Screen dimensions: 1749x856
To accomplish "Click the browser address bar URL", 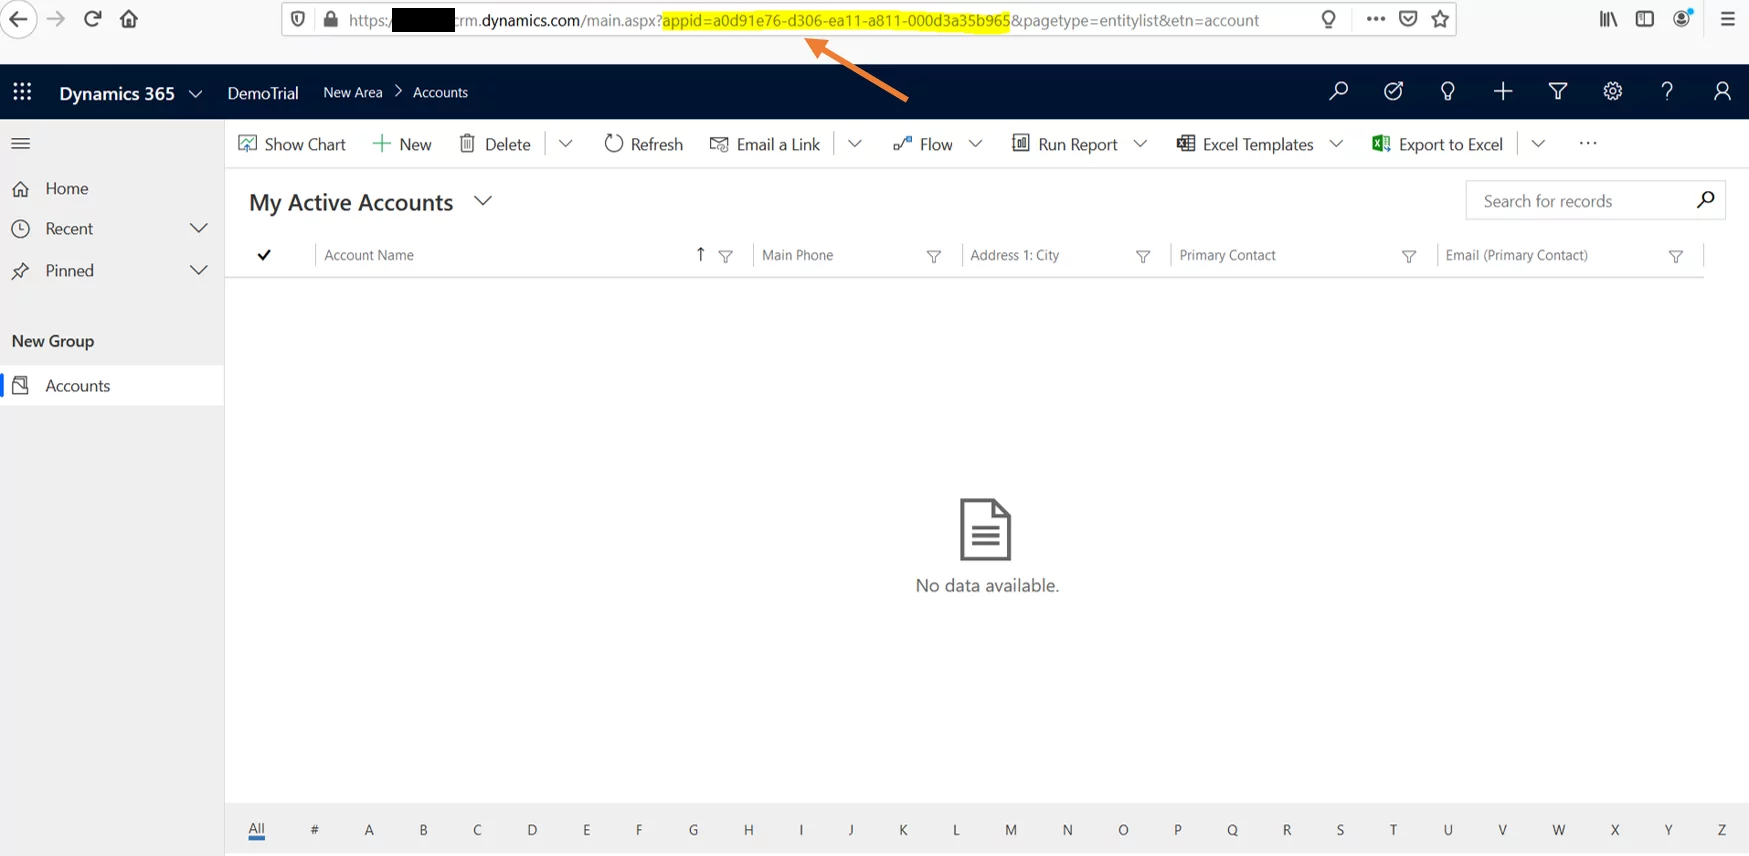I will click(804, 20).
